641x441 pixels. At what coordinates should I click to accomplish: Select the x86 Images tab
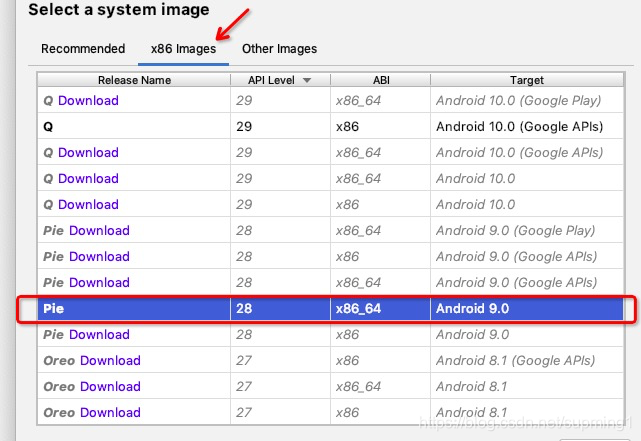(x=183, y=49)
